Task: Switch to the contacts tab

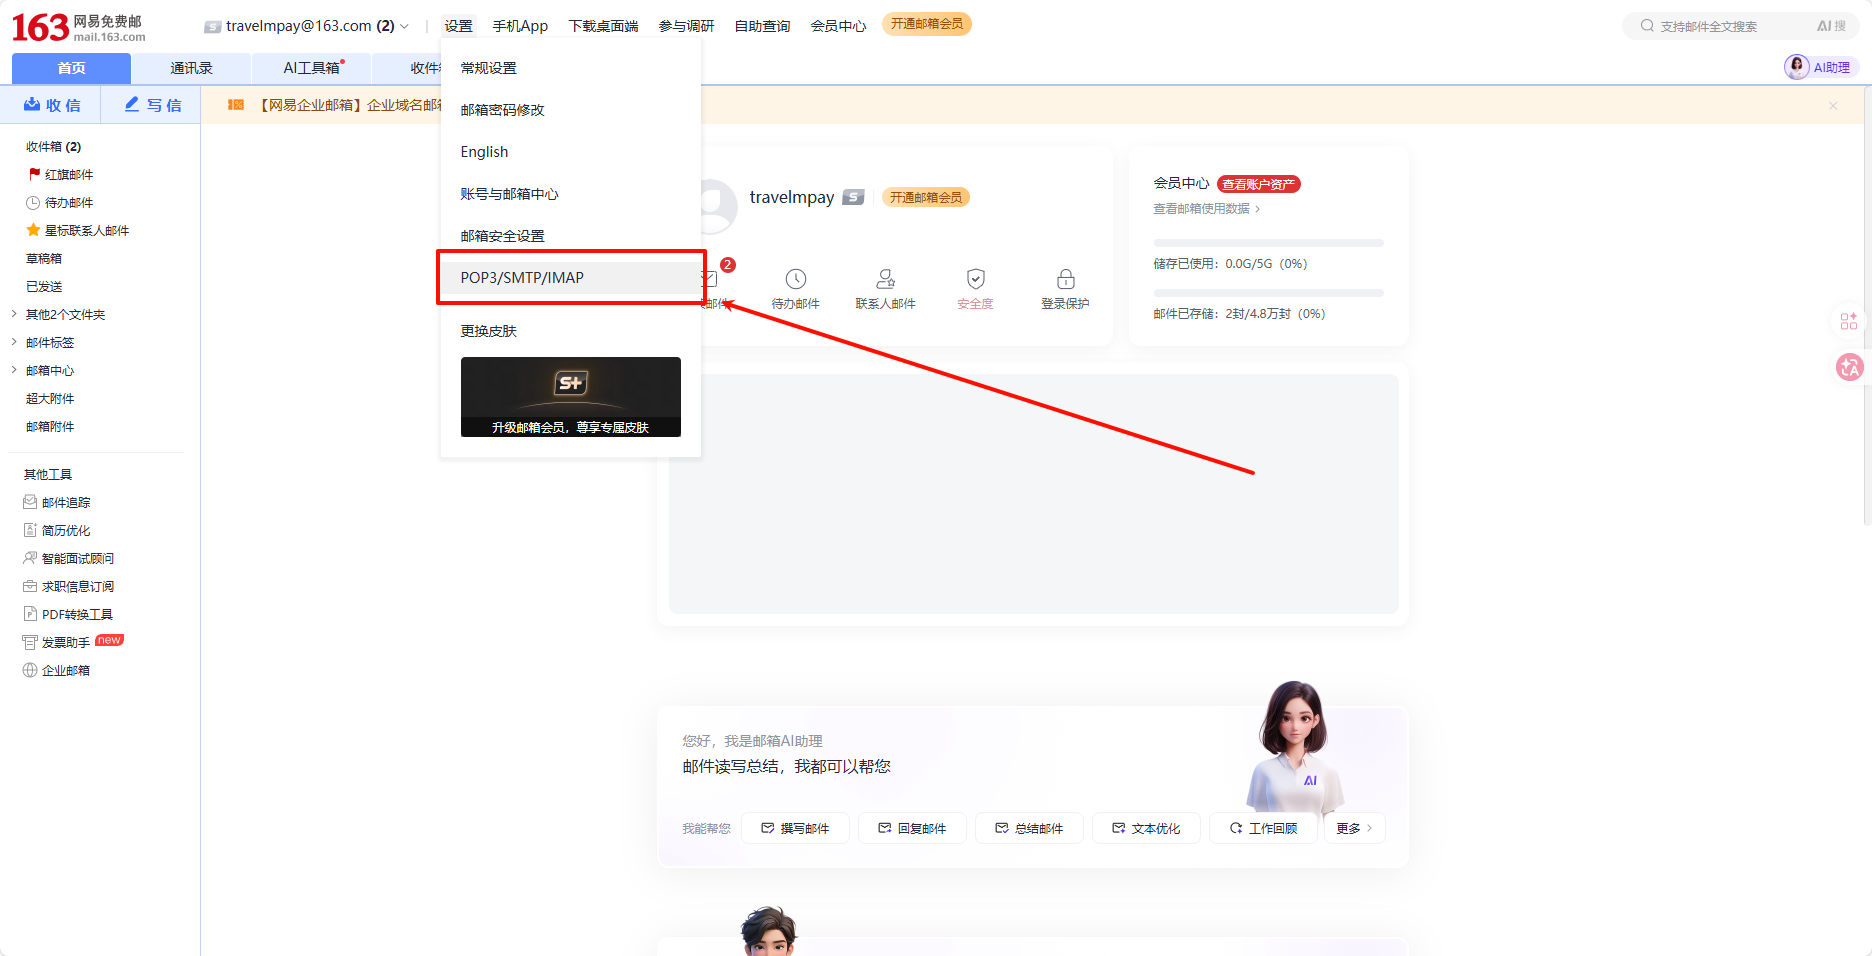Action: pyautogui.click(x=191, y=68)
